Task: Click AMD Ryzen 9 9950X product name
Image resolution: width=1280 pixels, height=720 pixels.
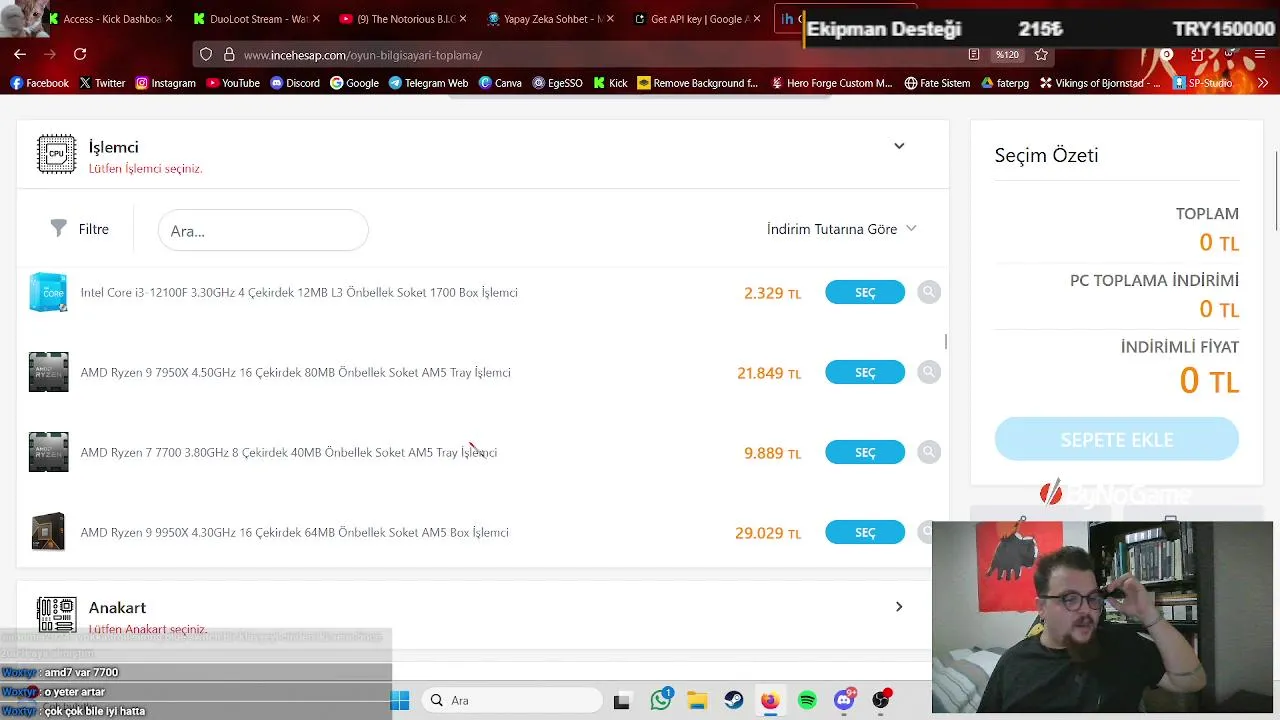Action: [x=295, y=532]
